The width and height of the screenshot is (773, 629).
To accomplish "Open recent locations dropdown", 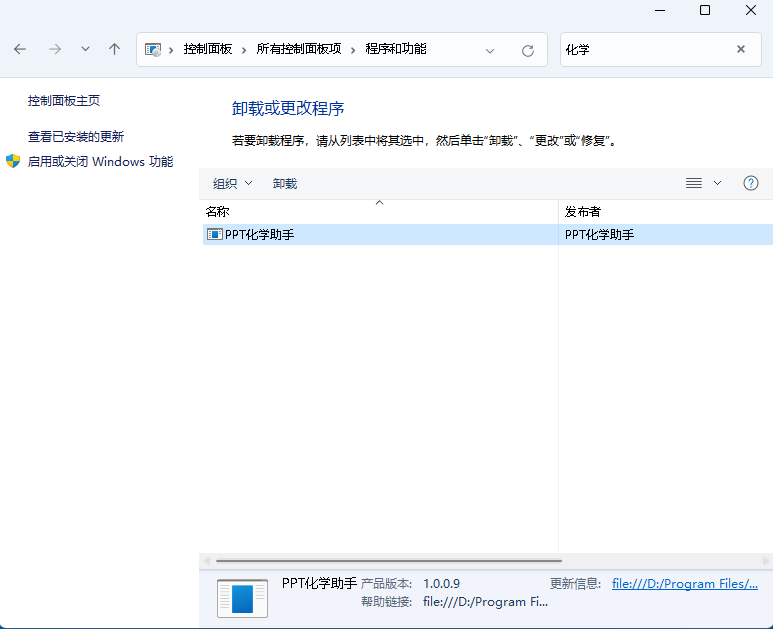I will (x=85, y=49).
